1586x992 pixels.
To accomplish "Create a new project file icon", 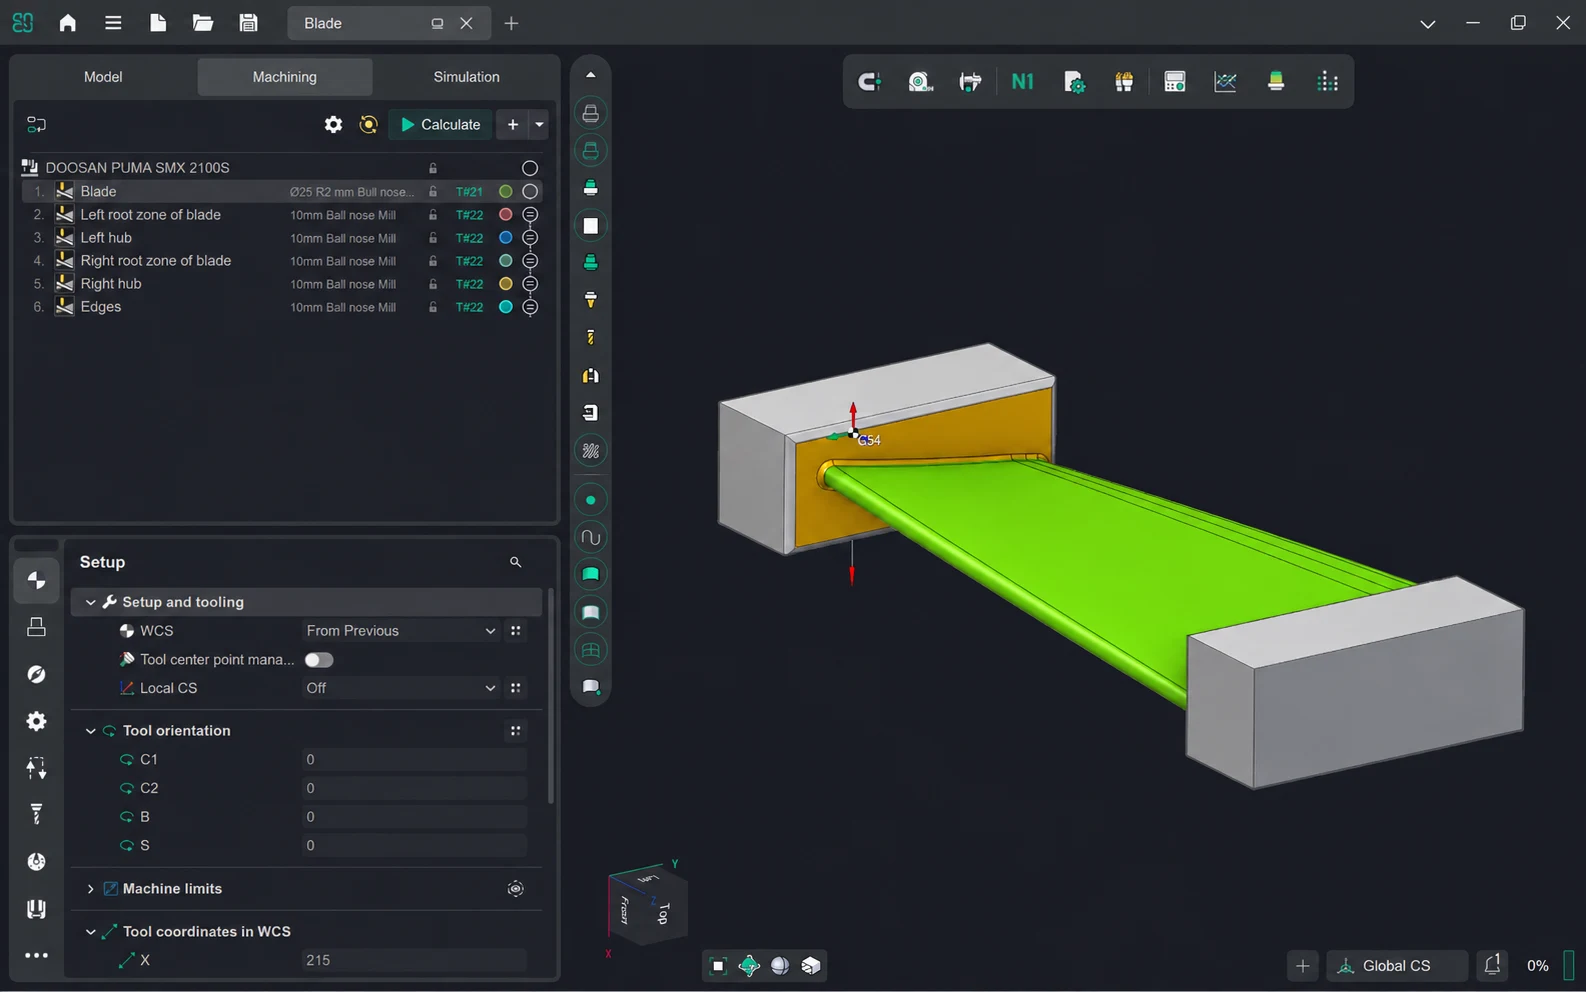I will click(158, 23).
